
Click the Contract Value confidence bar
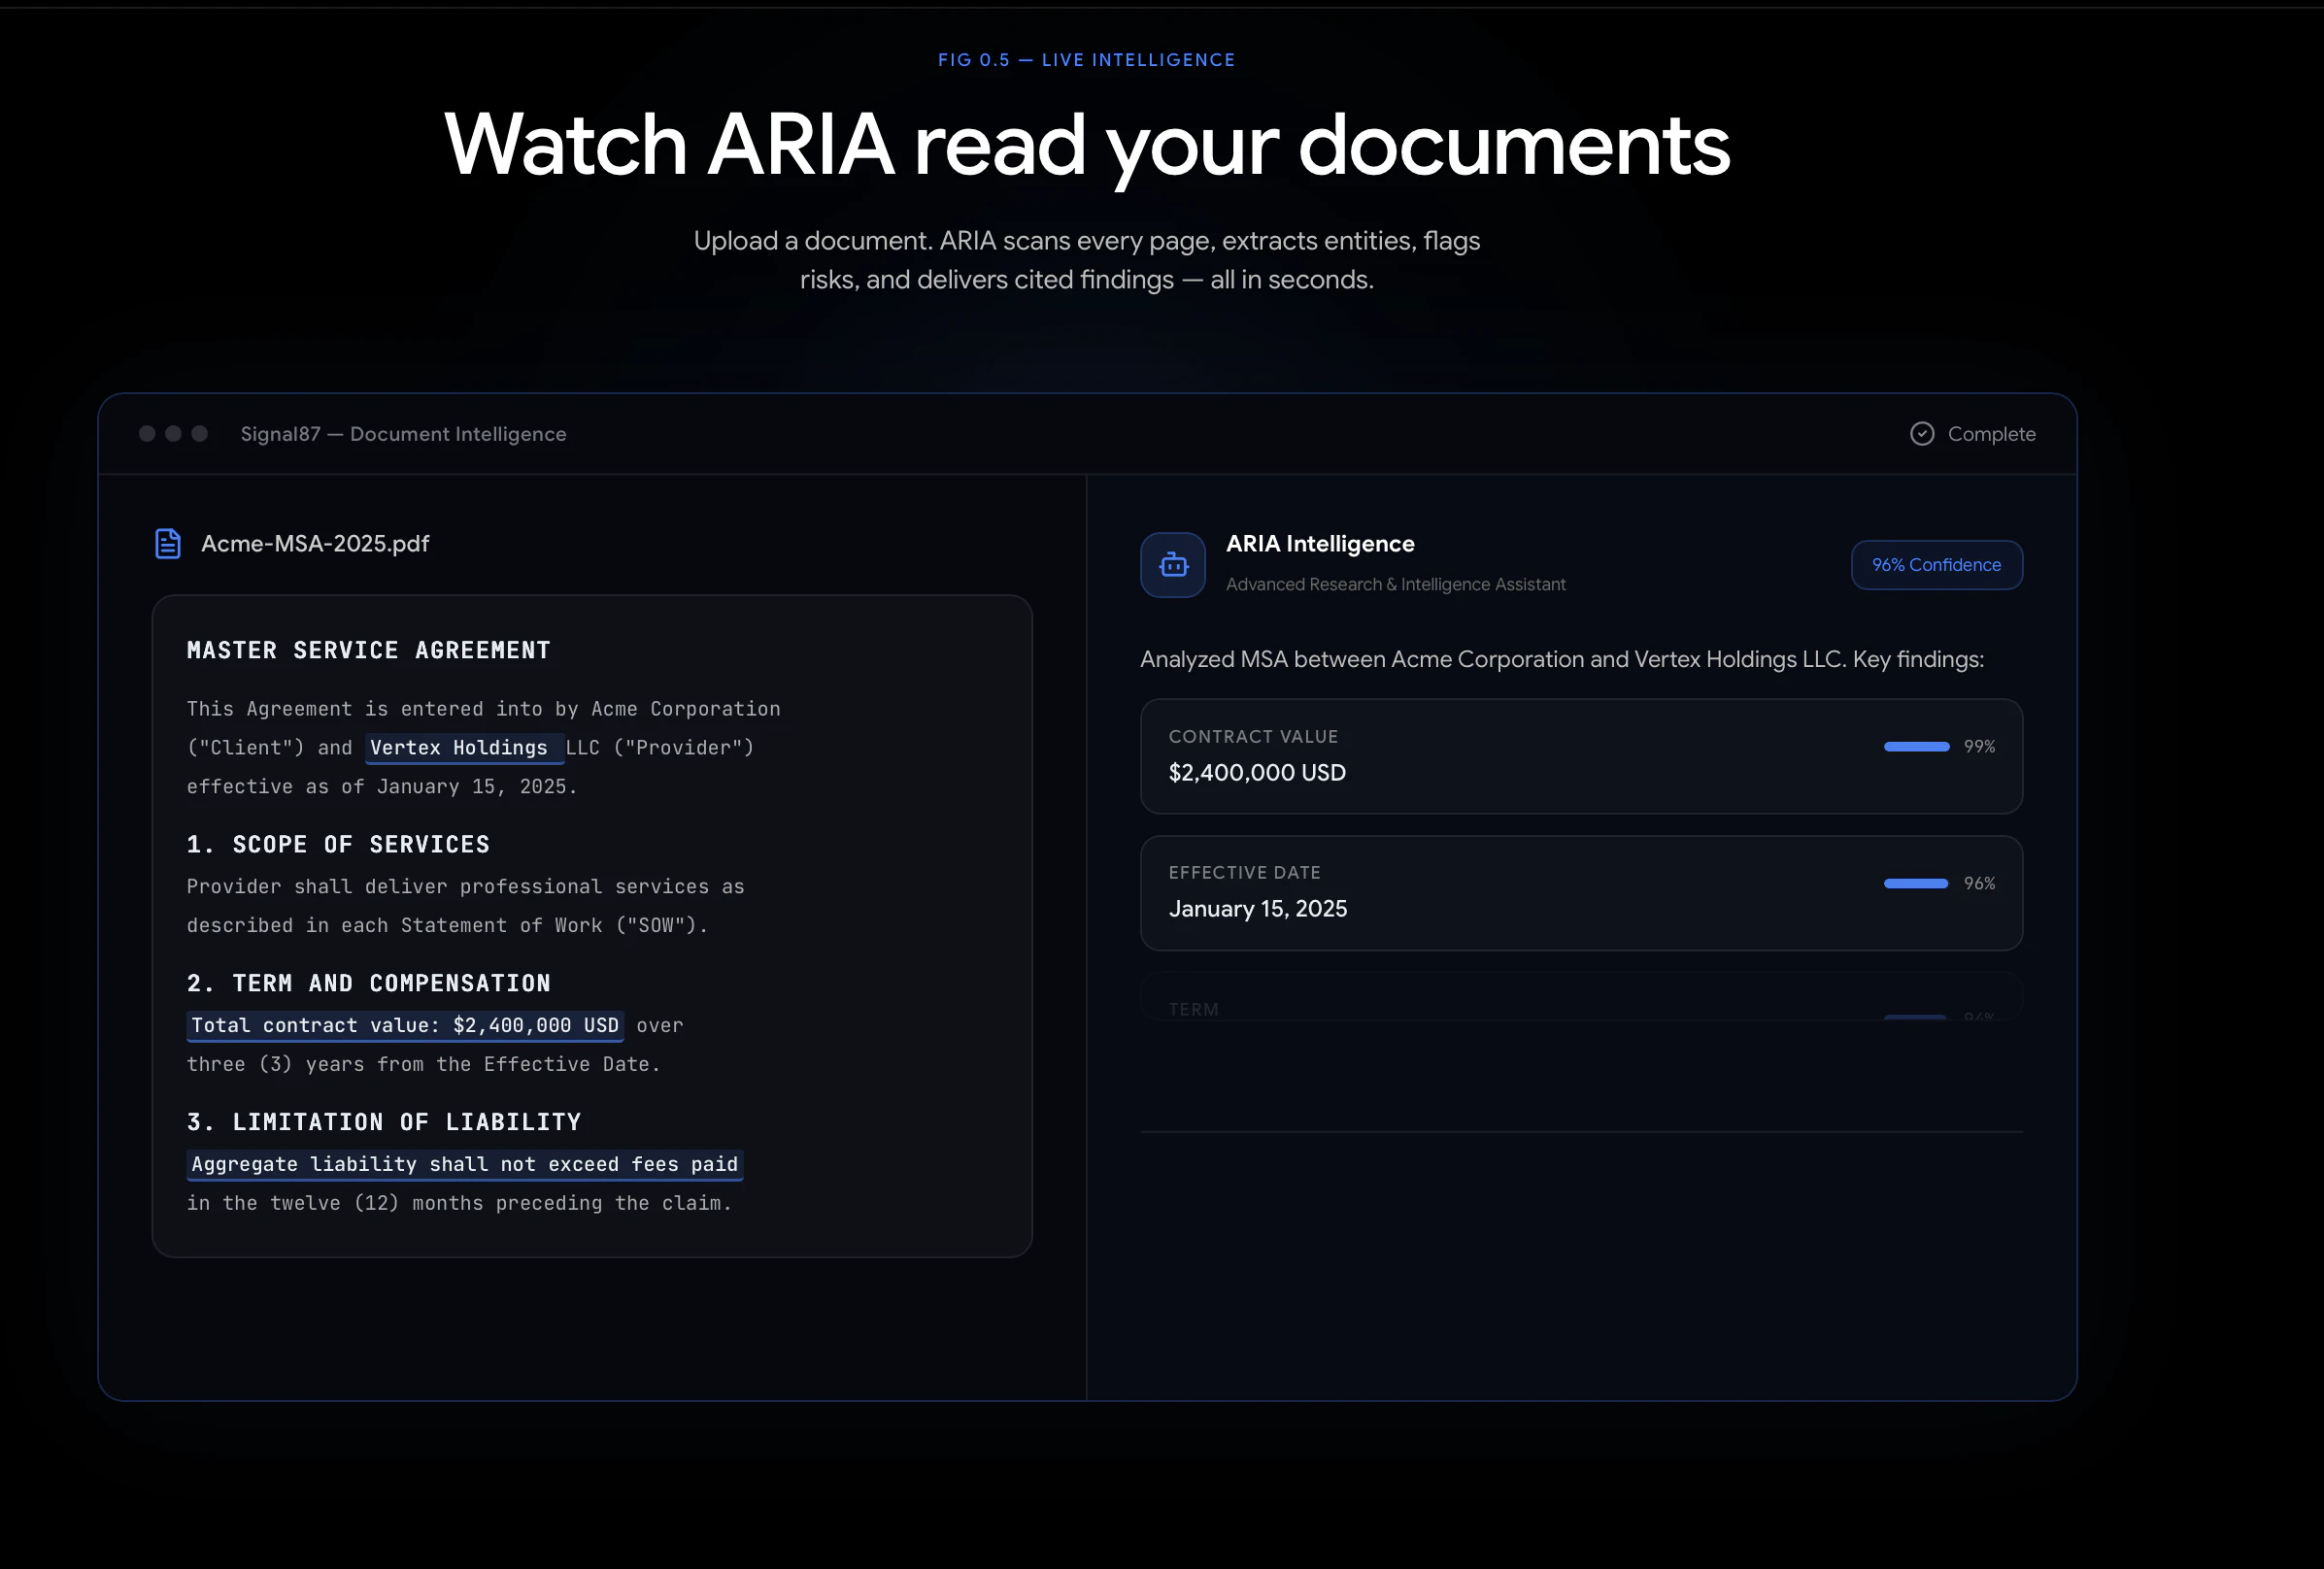pyautogui.click(x=1916, y=747)
